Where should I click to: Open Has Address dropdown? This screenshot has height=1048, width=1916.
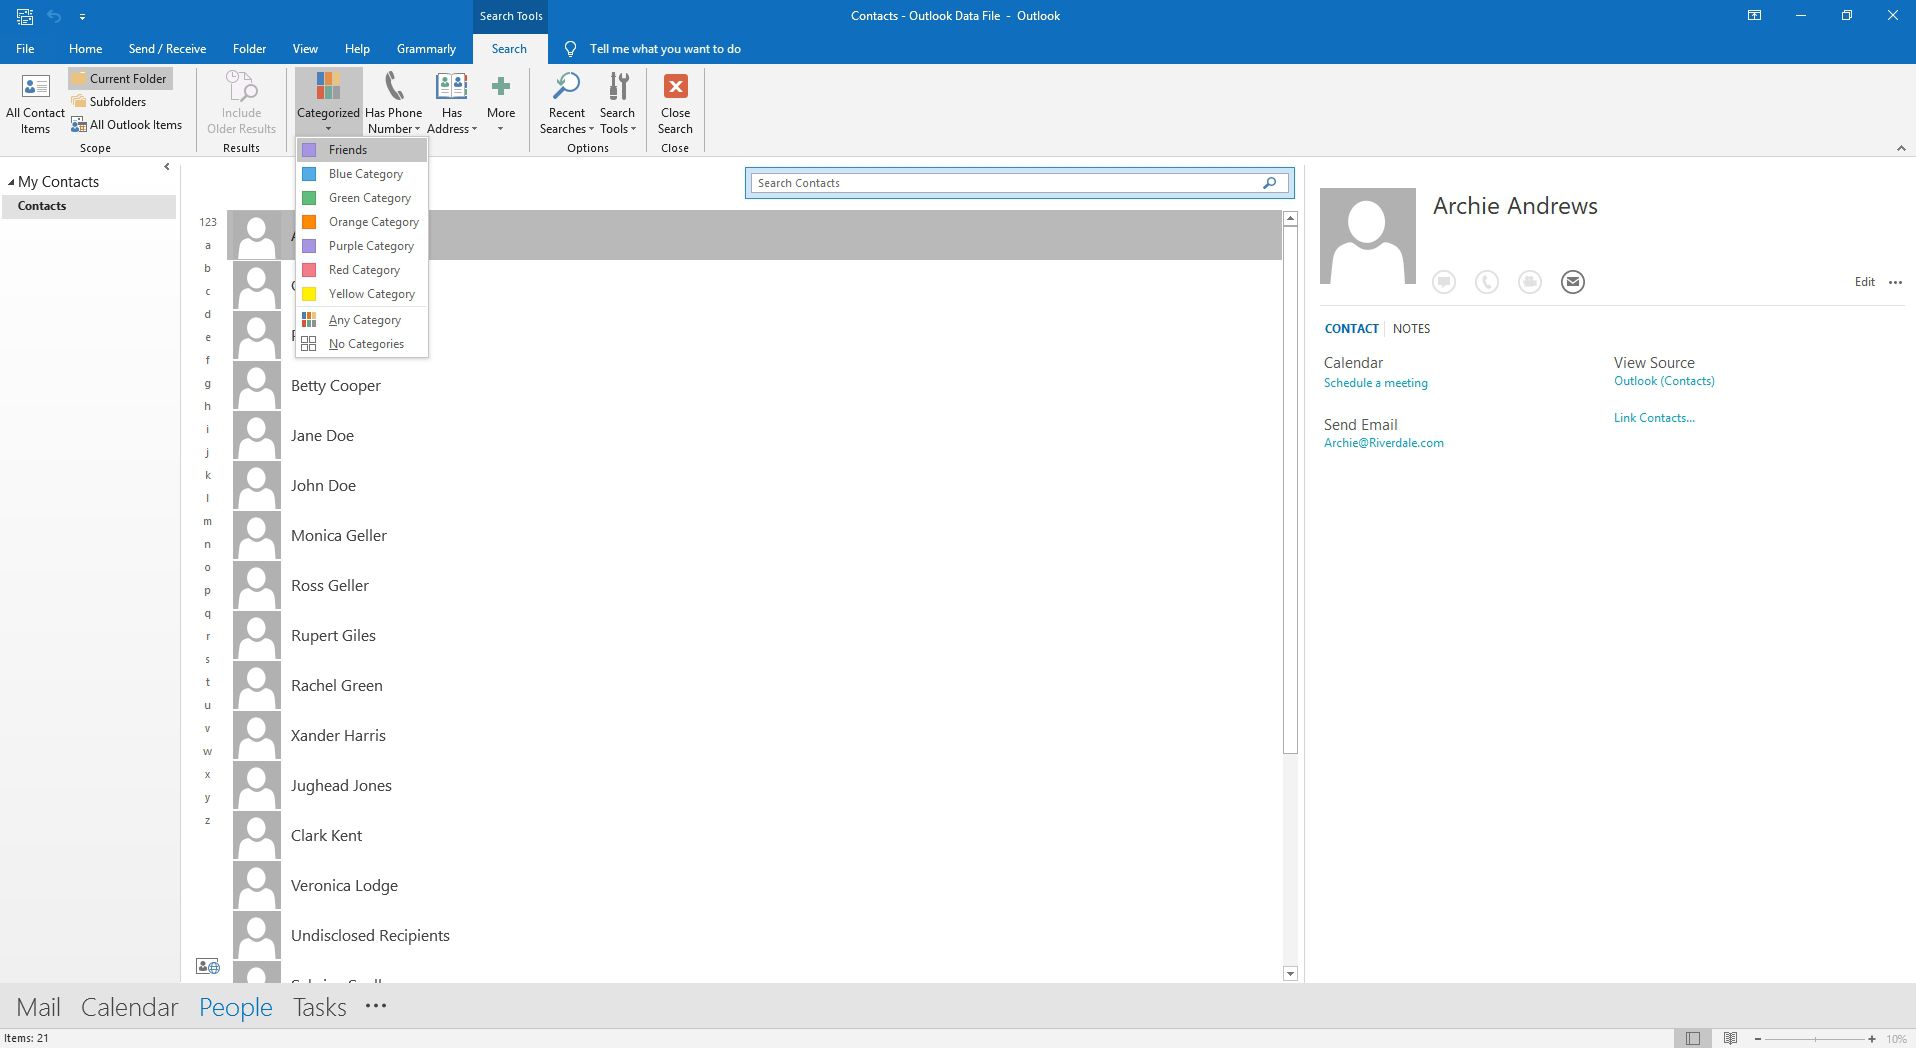pos(452,103)
